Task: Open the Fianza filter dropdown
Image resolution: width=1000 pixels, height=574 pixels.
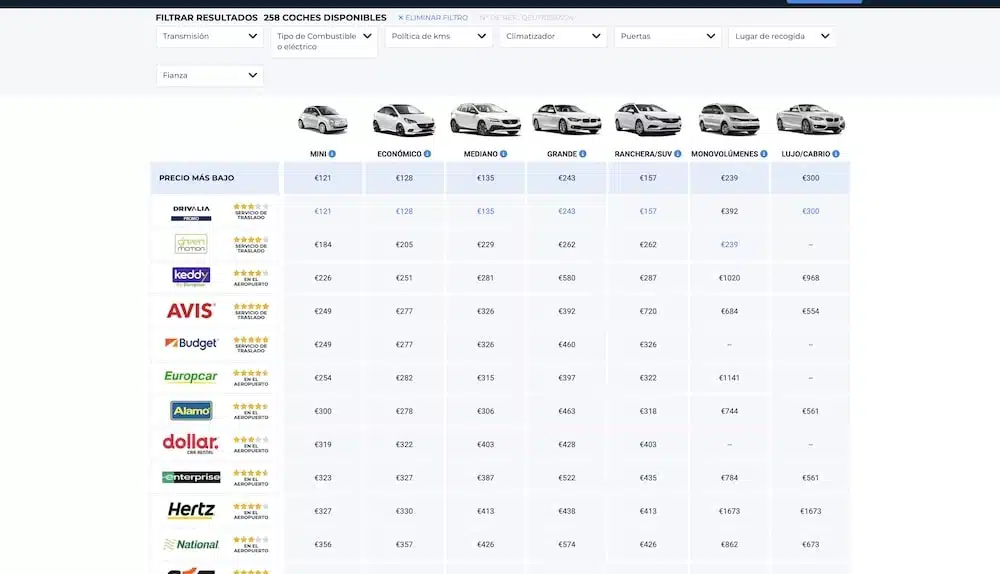Action: pos(210,75)
